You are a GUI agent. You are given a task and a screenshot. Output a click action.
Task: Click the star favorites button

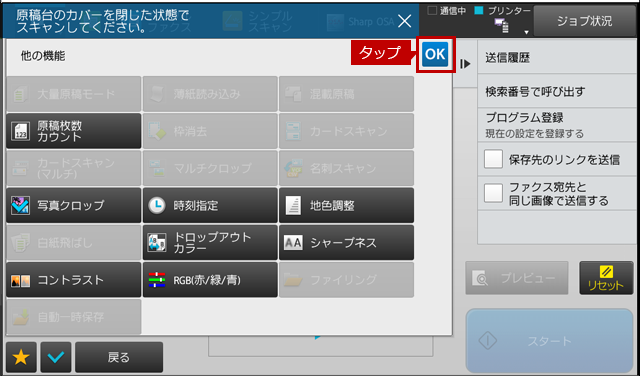pyautogui.click(x=21, y=357)
